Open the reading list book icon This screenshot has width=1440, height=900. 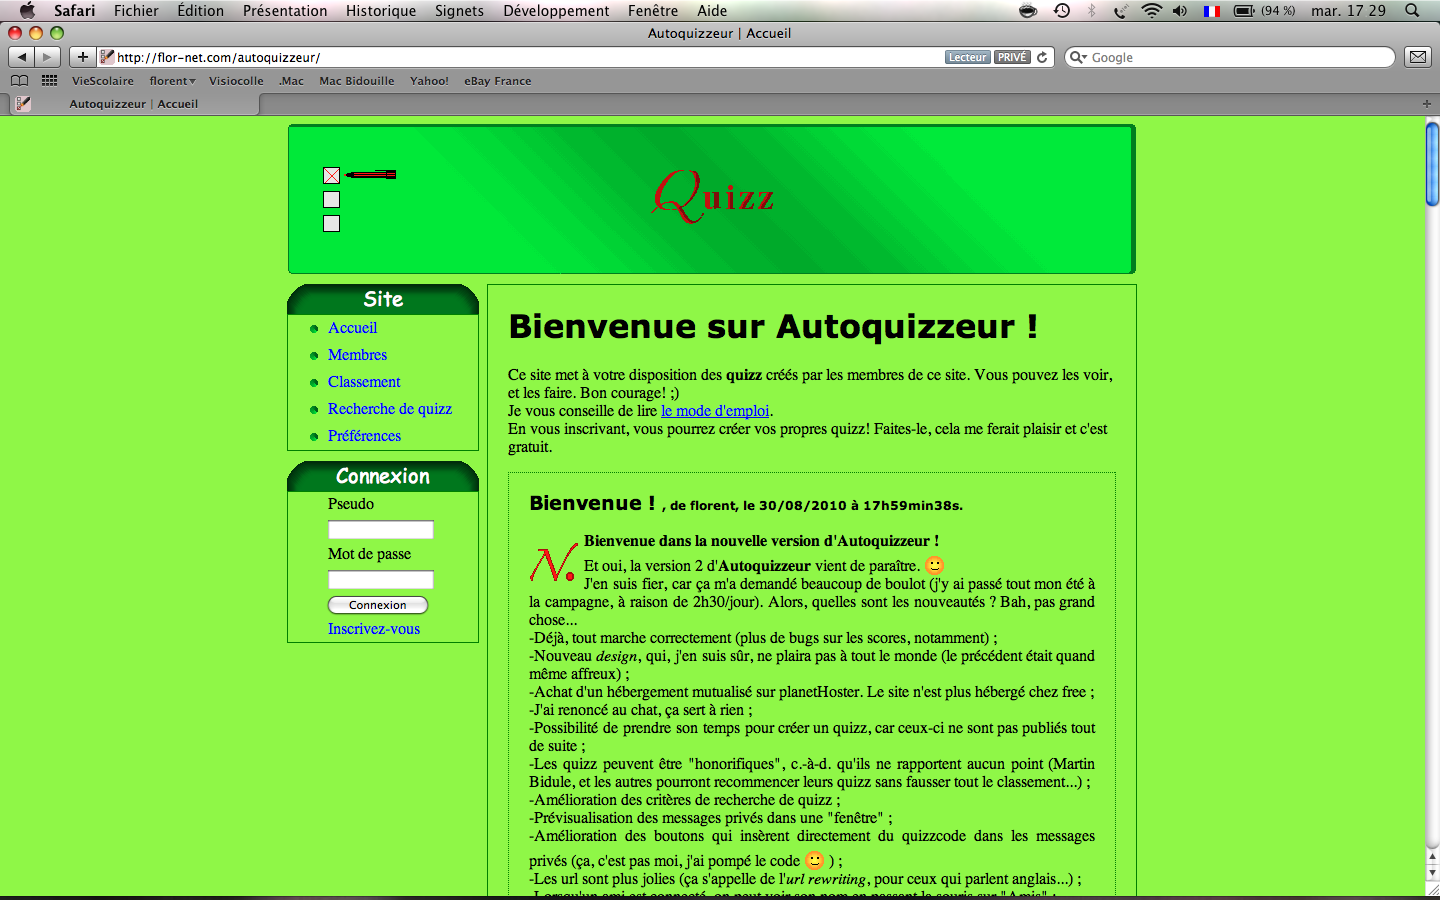pos(19,81)
